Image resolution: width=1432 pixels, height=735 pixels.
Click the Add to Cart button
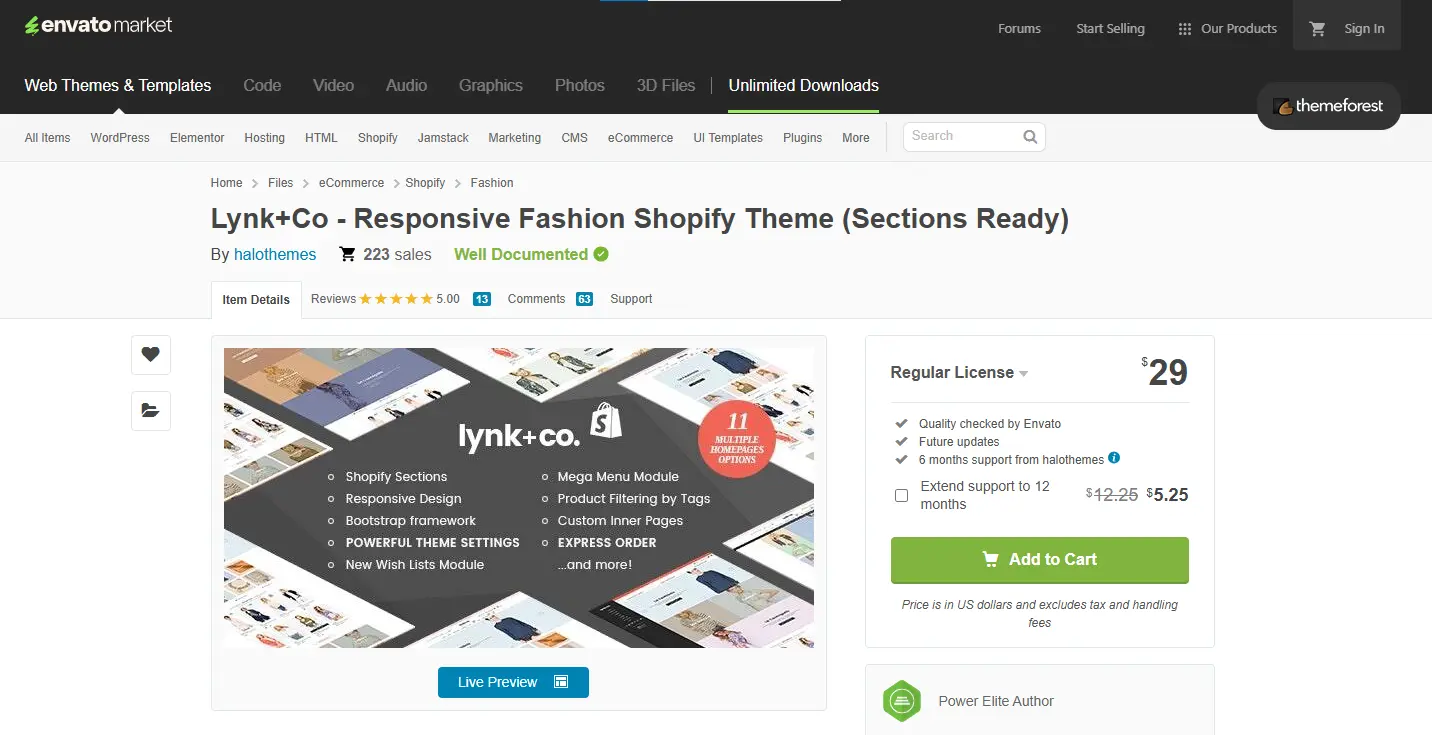(1040, 560)
